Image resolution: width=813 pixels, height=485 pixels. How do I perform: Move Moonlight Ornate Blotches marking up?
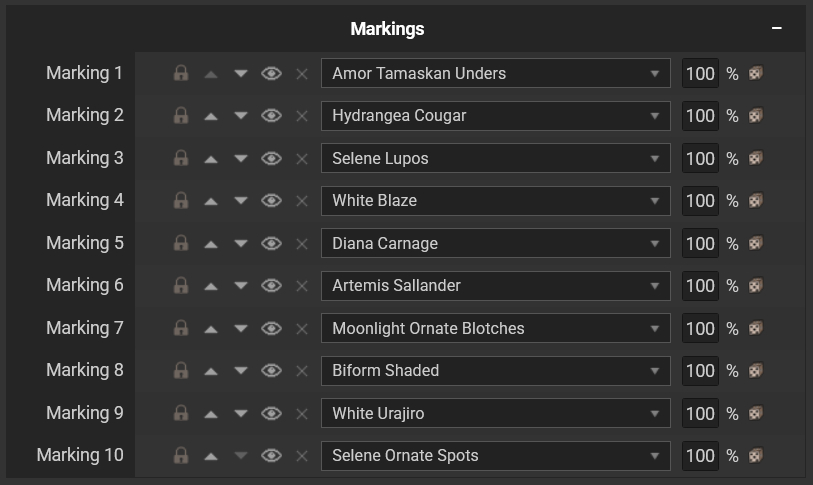point(211,328)
